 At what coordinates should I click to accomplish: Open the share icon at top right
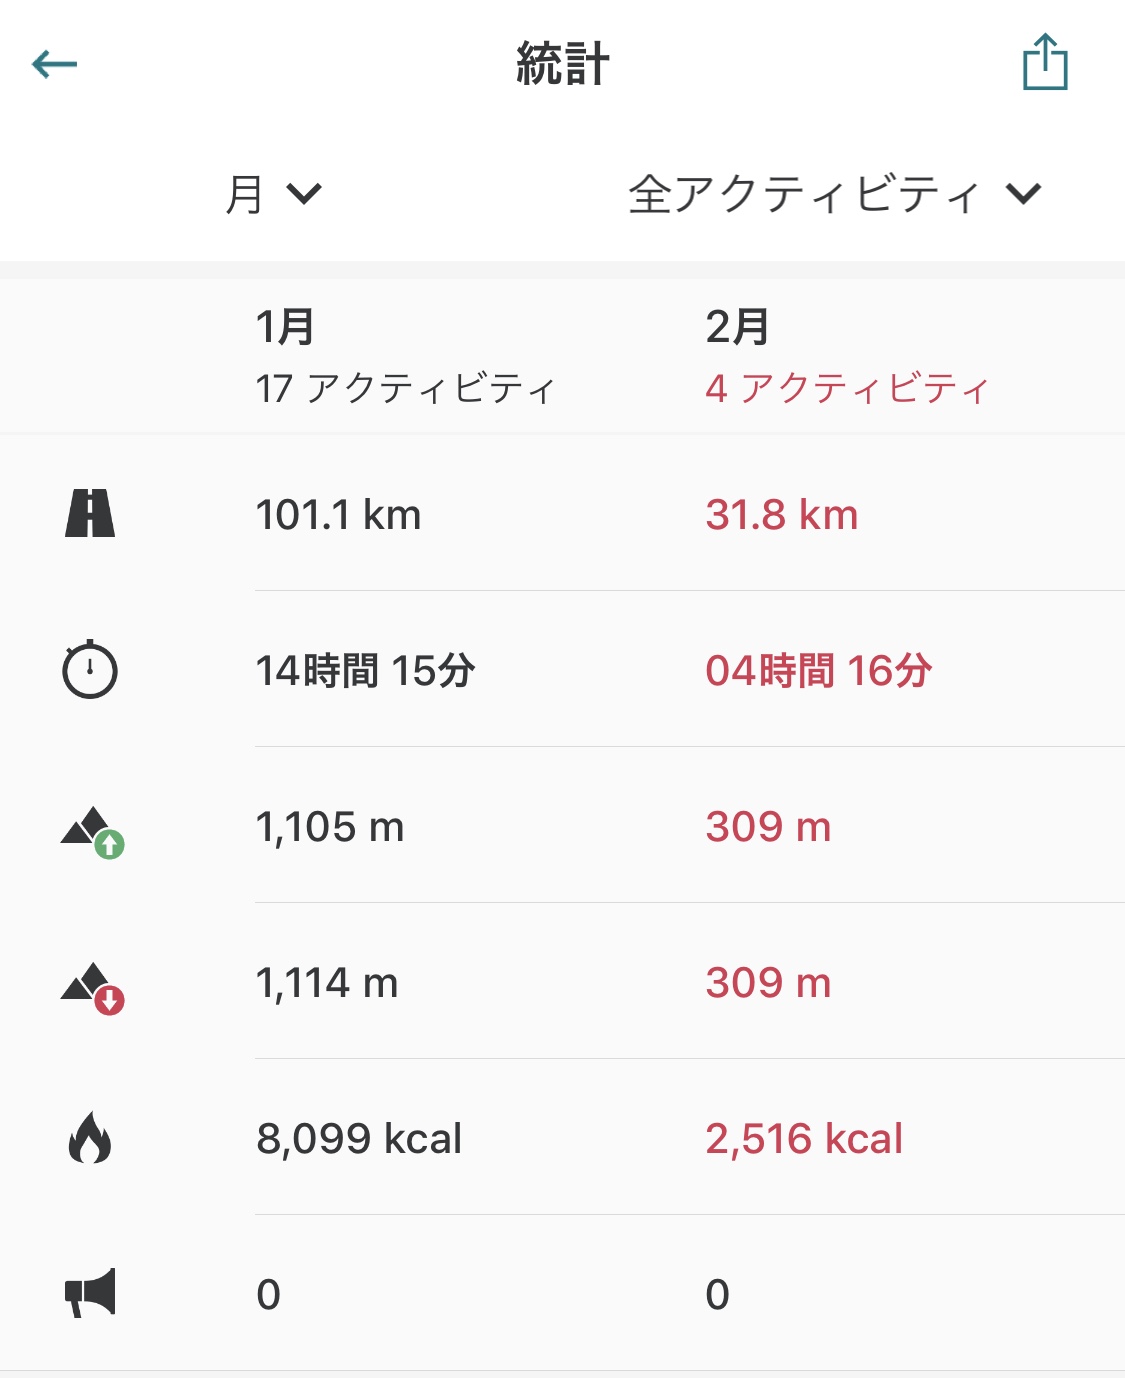1045,62
